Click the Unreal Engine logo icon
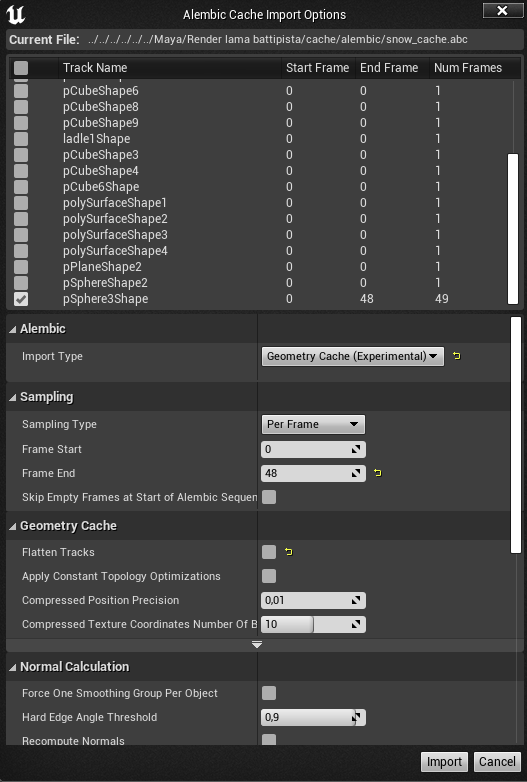This screenshot has width=527, height=782. pos(15,14)
